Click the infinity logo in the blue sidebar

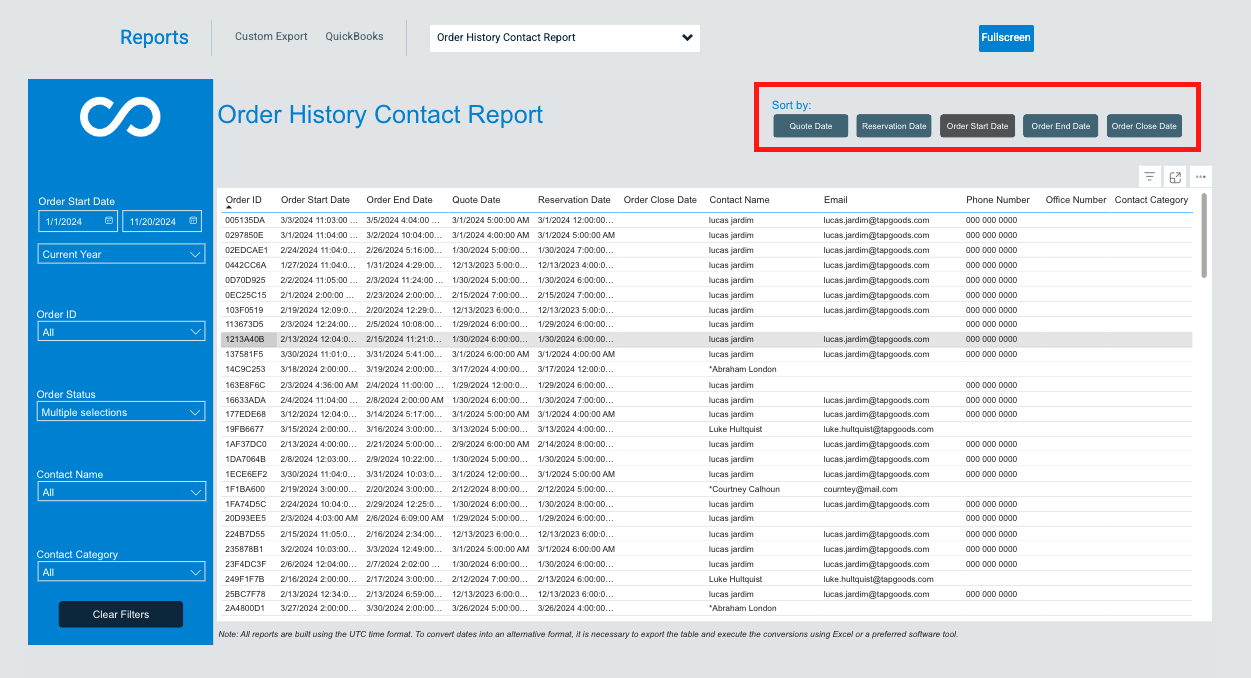[120, 117]
